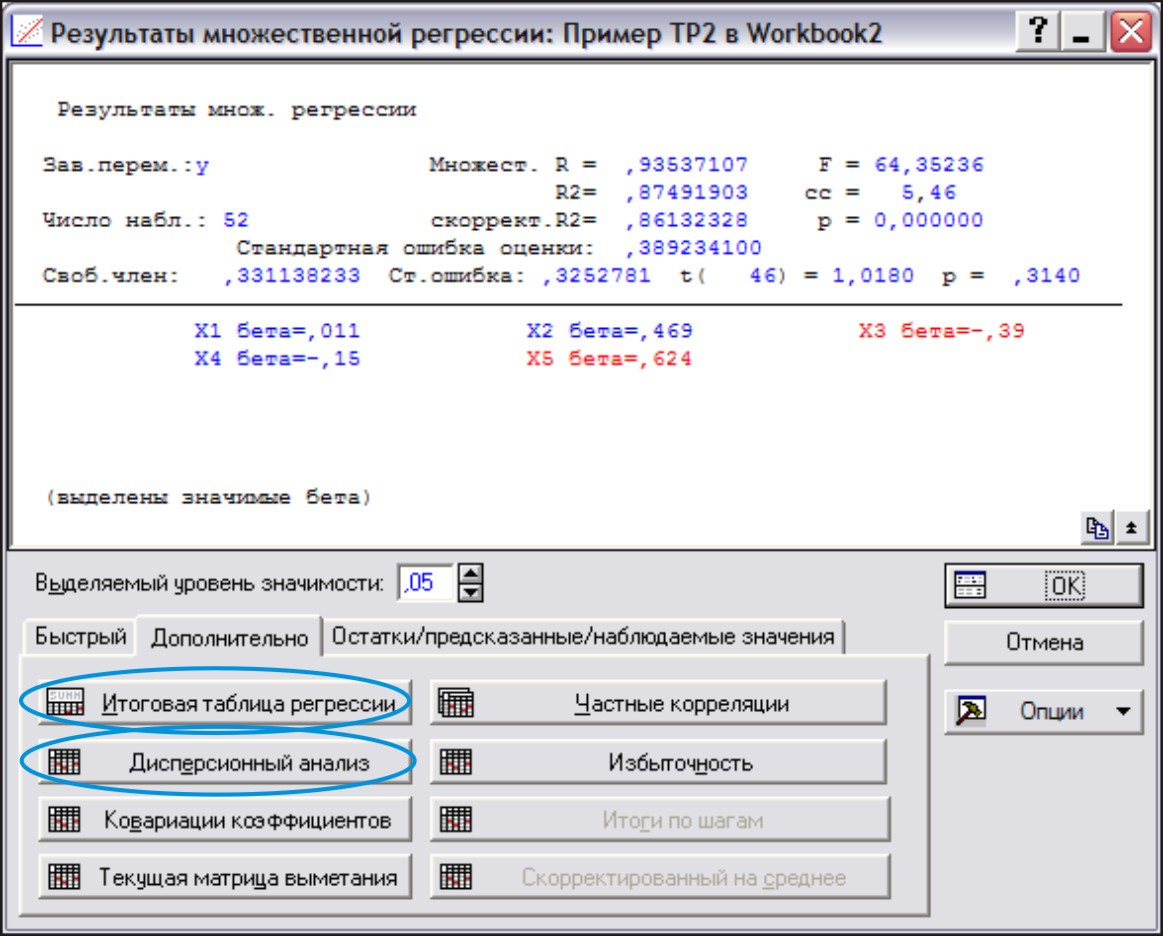Click the Отмена button

coord(1044,642)
